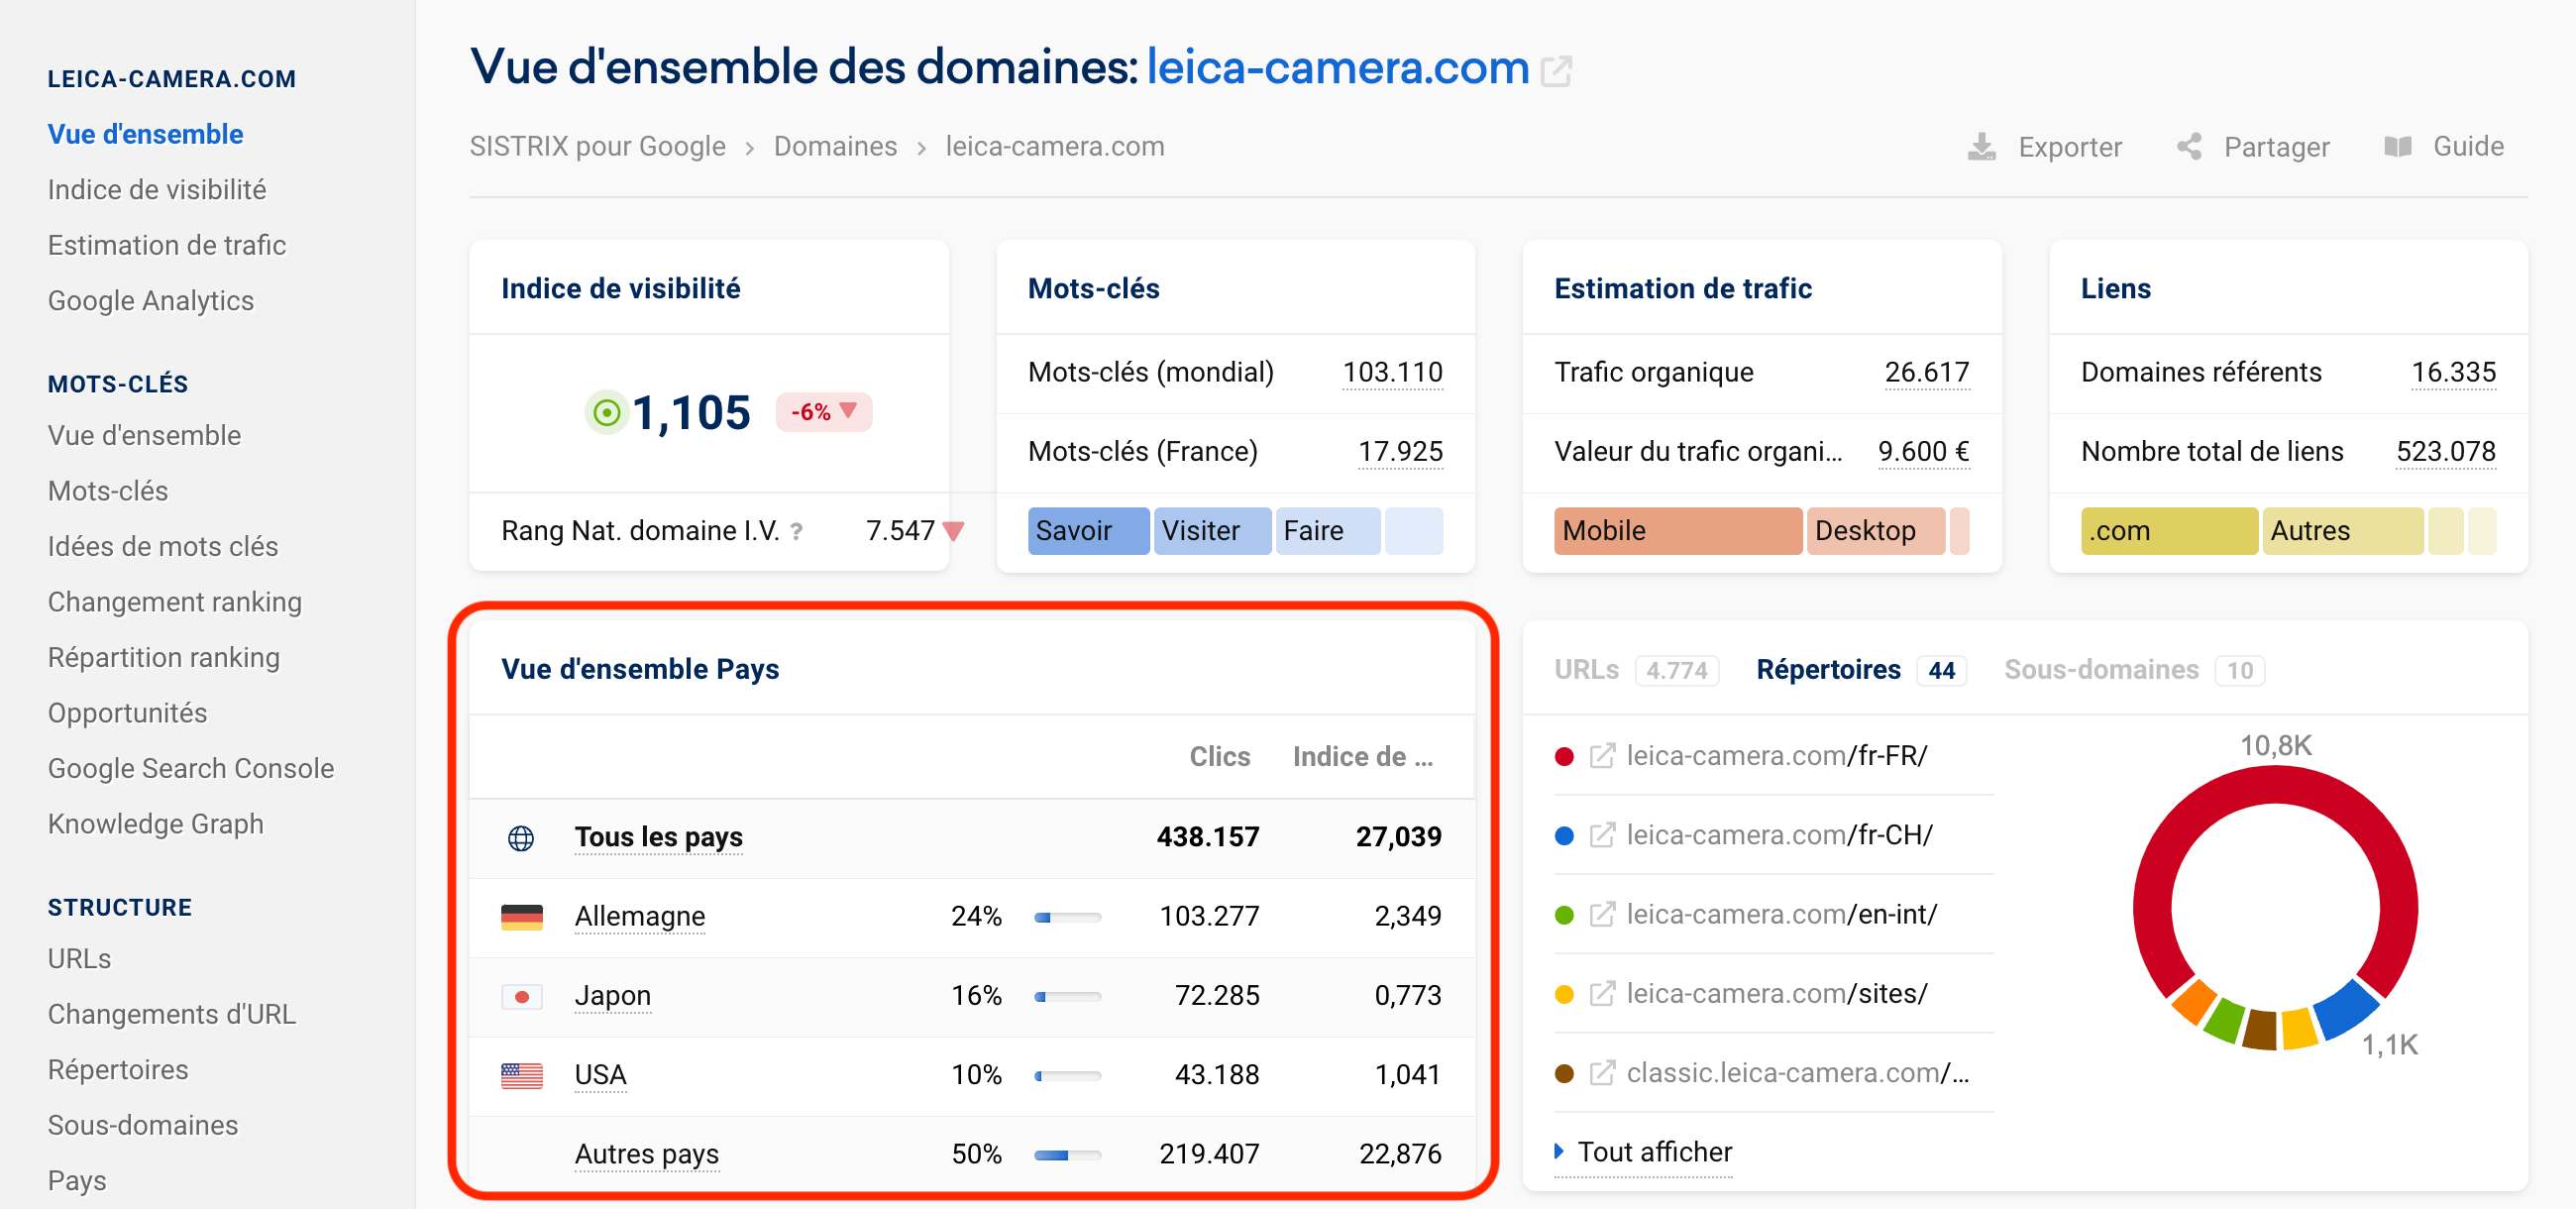Click the blue dot for /fr-CH/ directory

[1565, 835]
